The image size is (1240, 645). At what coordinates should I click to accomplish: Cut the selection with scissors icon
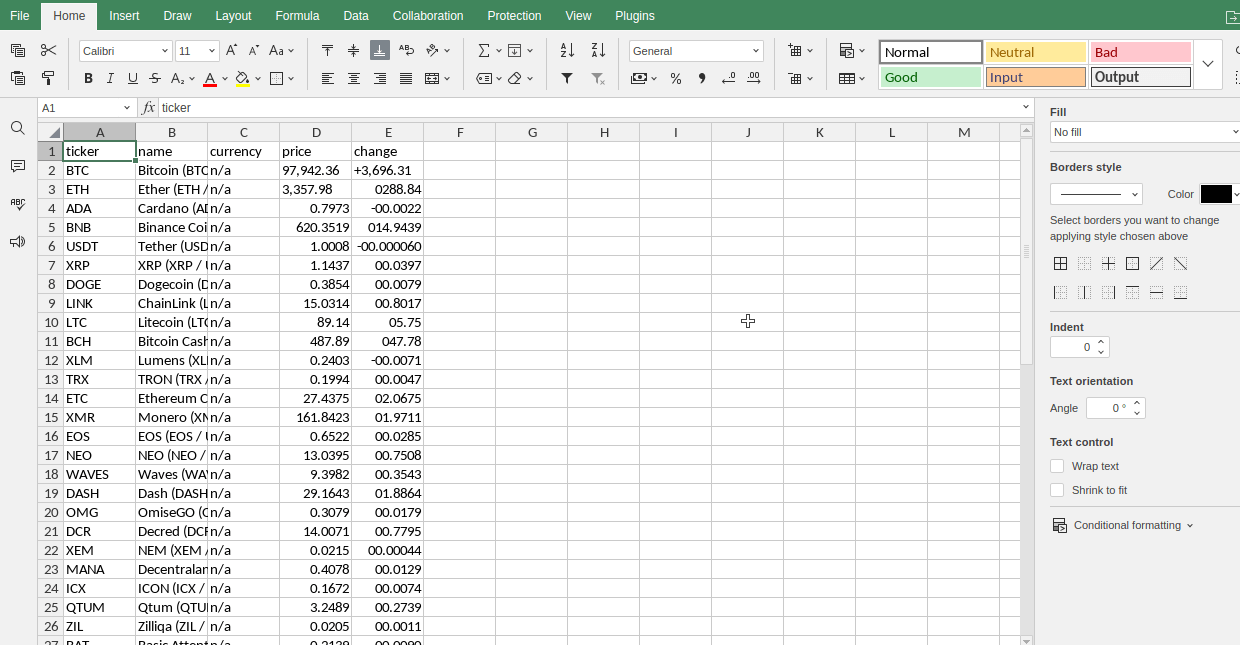[48, 50]
